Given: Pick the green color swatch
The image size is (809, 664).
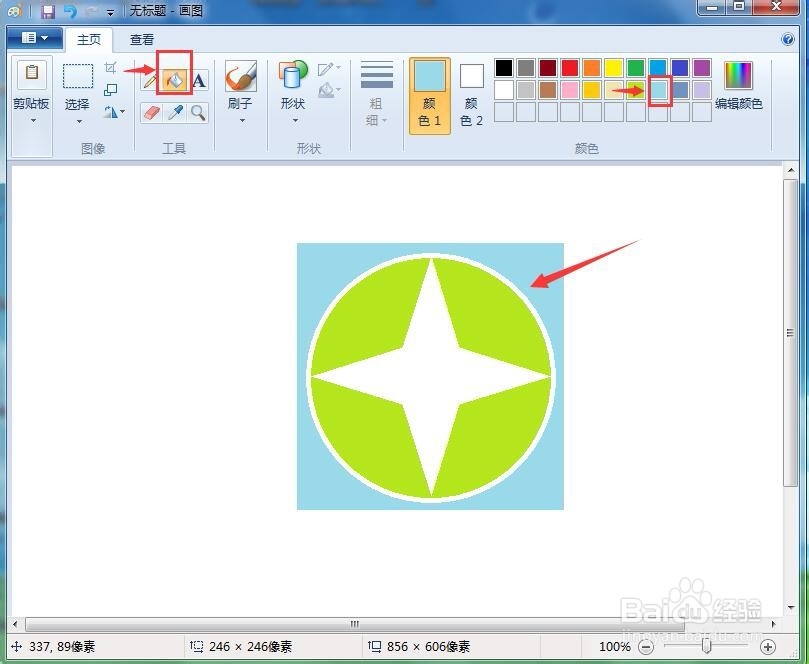Looking at the screenshot, I should pos(636,68).
